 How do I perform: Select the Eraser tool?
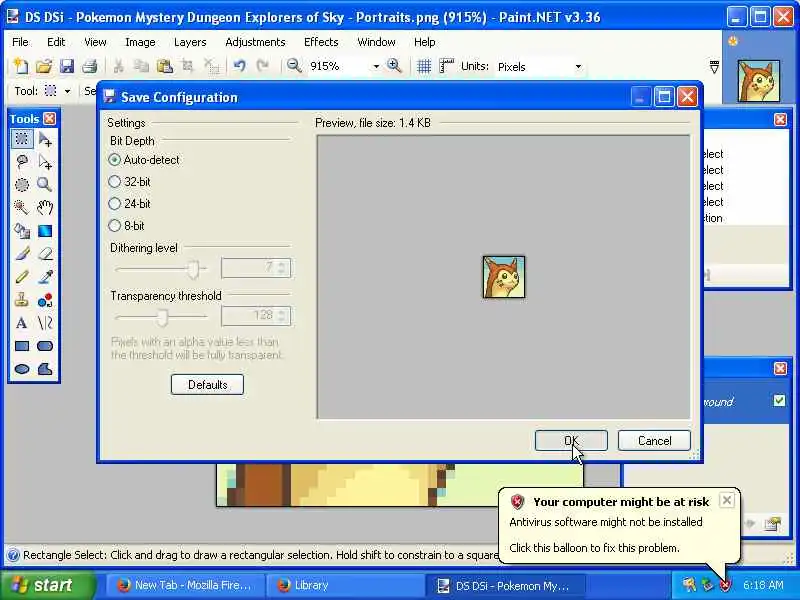[45, 254]
